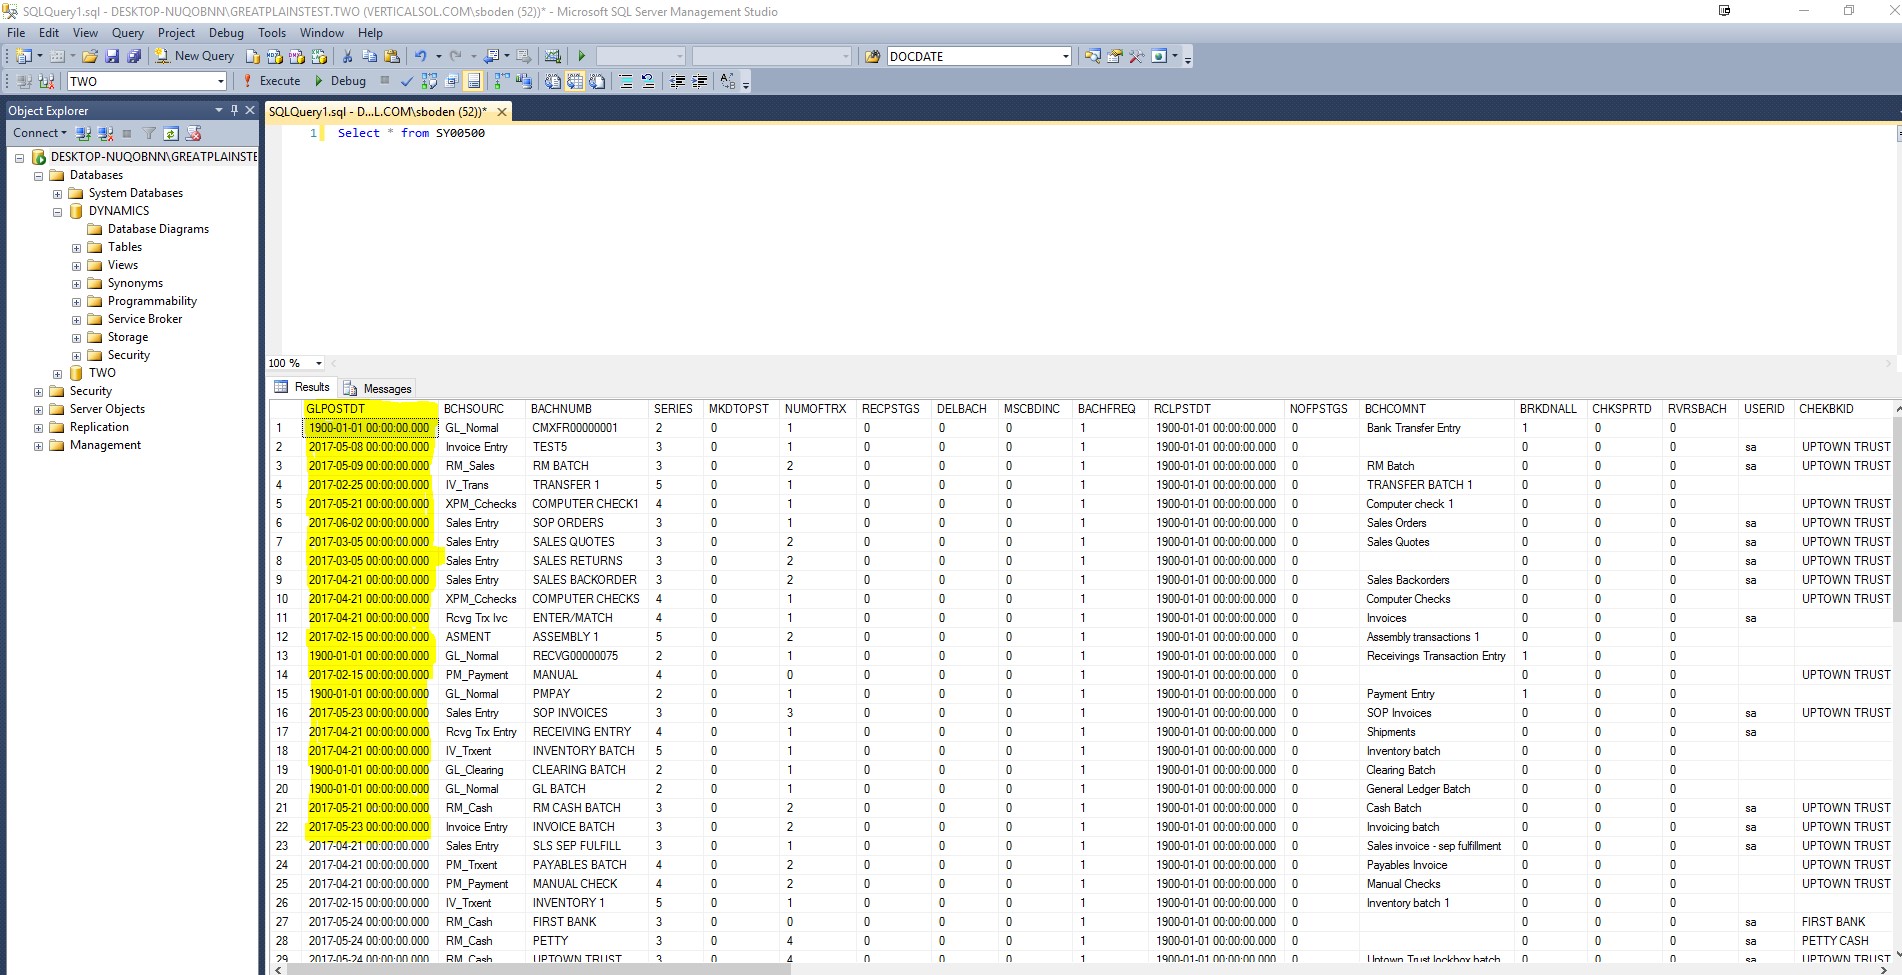Click the Execute button
The height and width of the screenshot is (975, 1902).
[x=271, y=82]
